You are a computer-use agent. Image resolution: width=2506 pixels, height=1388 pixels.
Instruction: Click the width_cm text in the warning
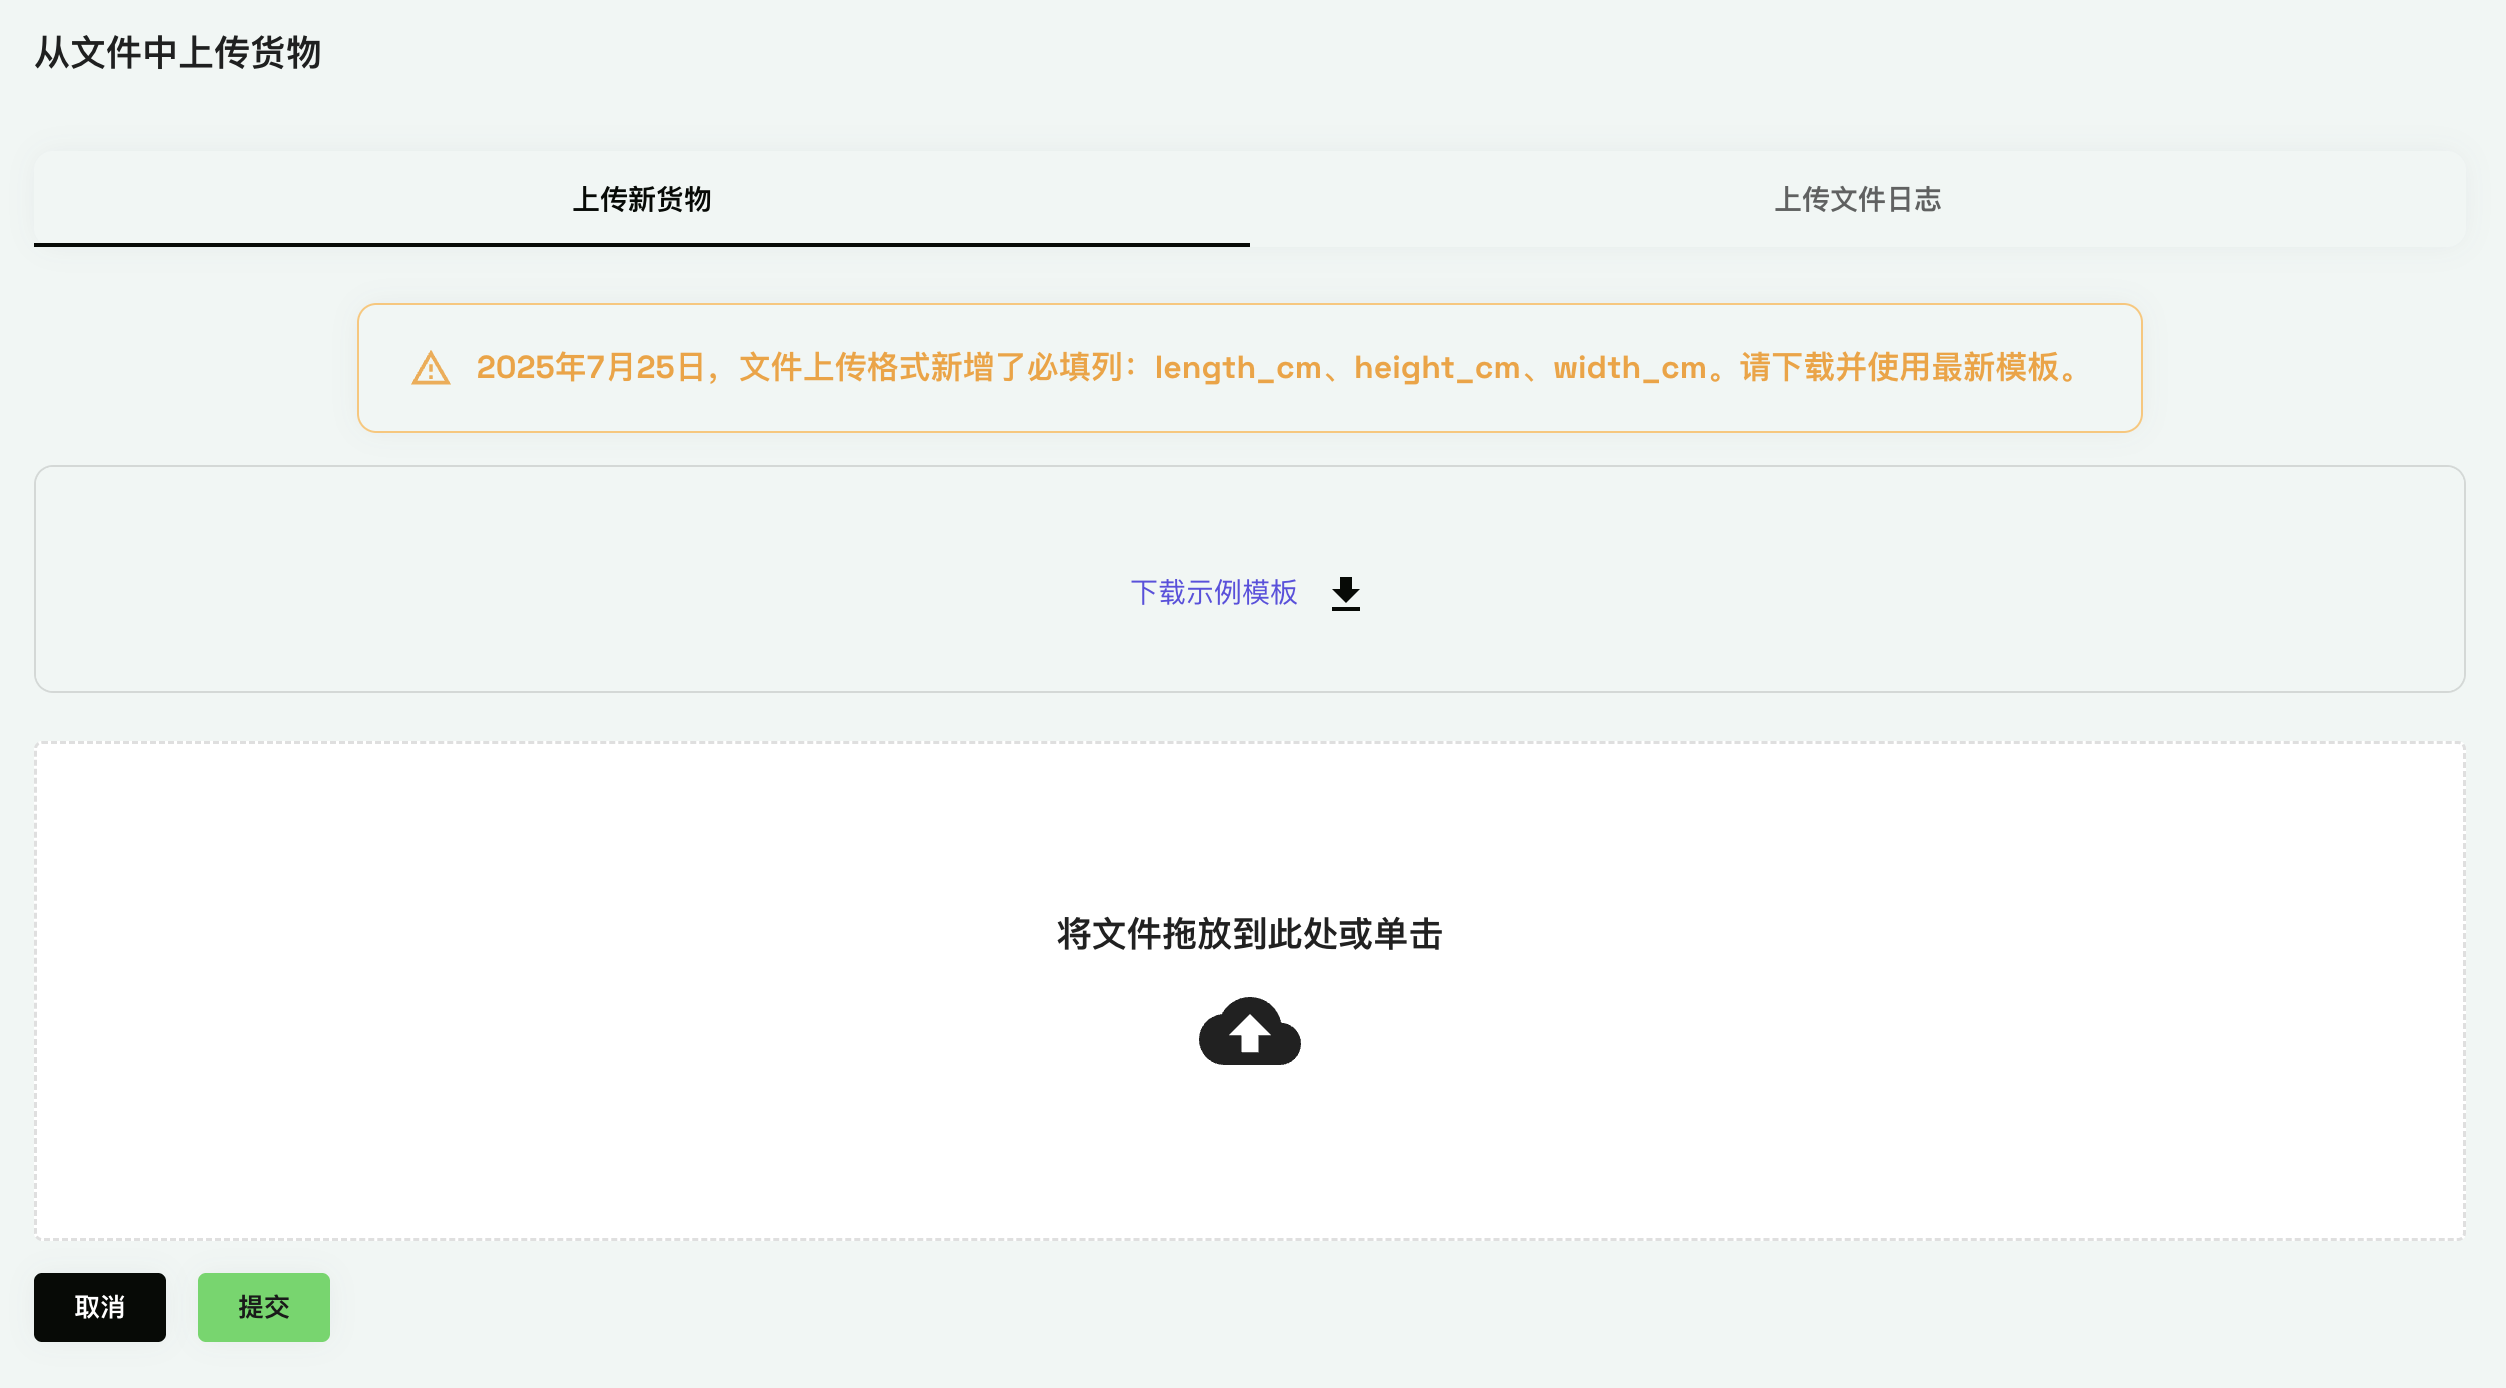pyautogui.click(x=1629, y=368)
